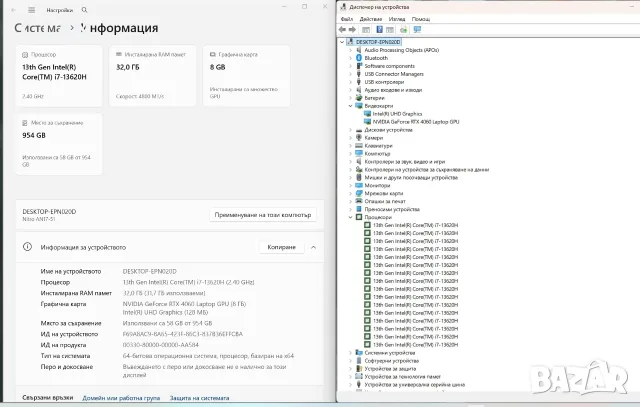The width and height of the screenshot is (640, 407).
Task: Open the Помощ menu in Device Manager
Action: pos(420,19)
